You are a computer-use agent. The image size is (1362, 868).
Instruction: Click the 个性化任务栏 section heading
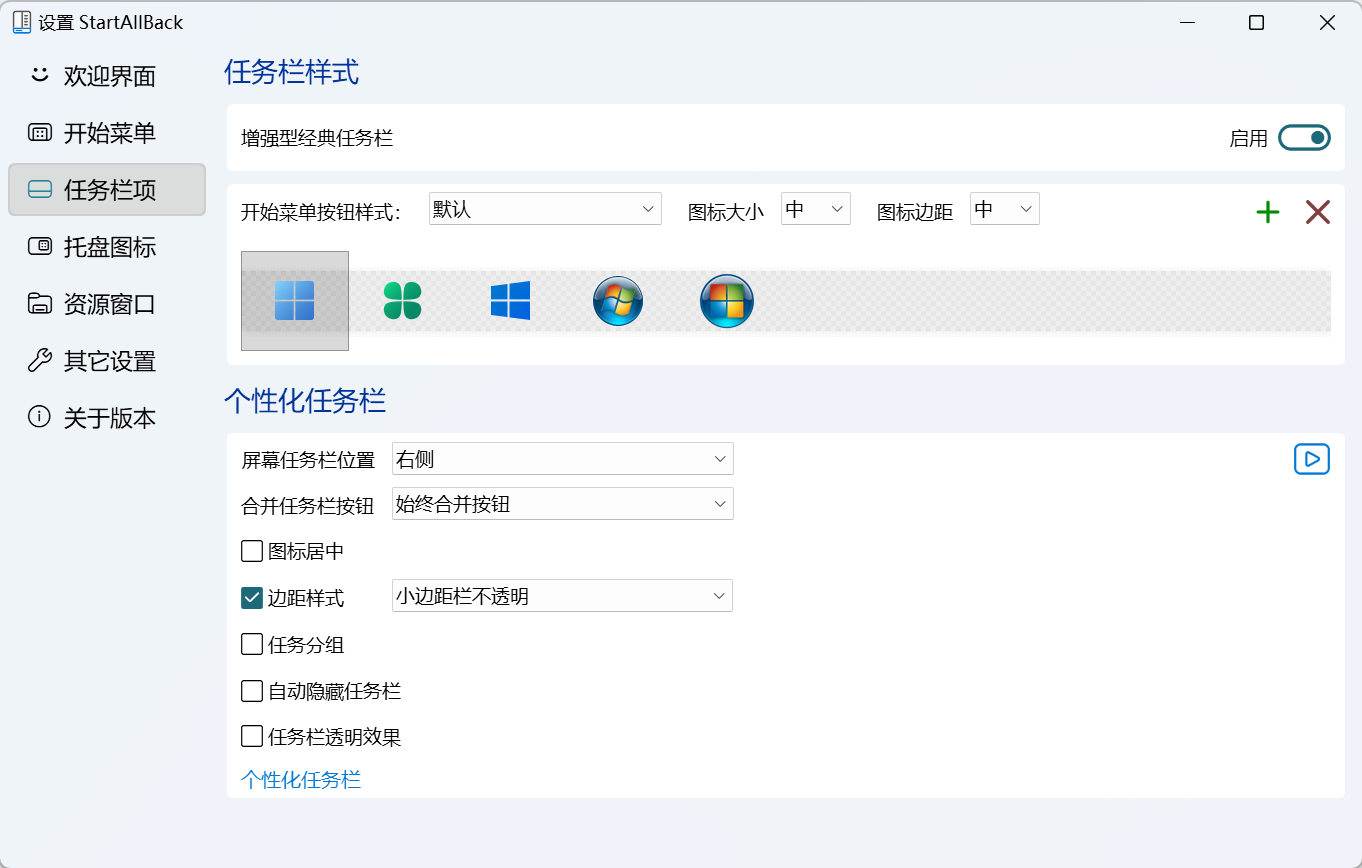pos(305,401)
